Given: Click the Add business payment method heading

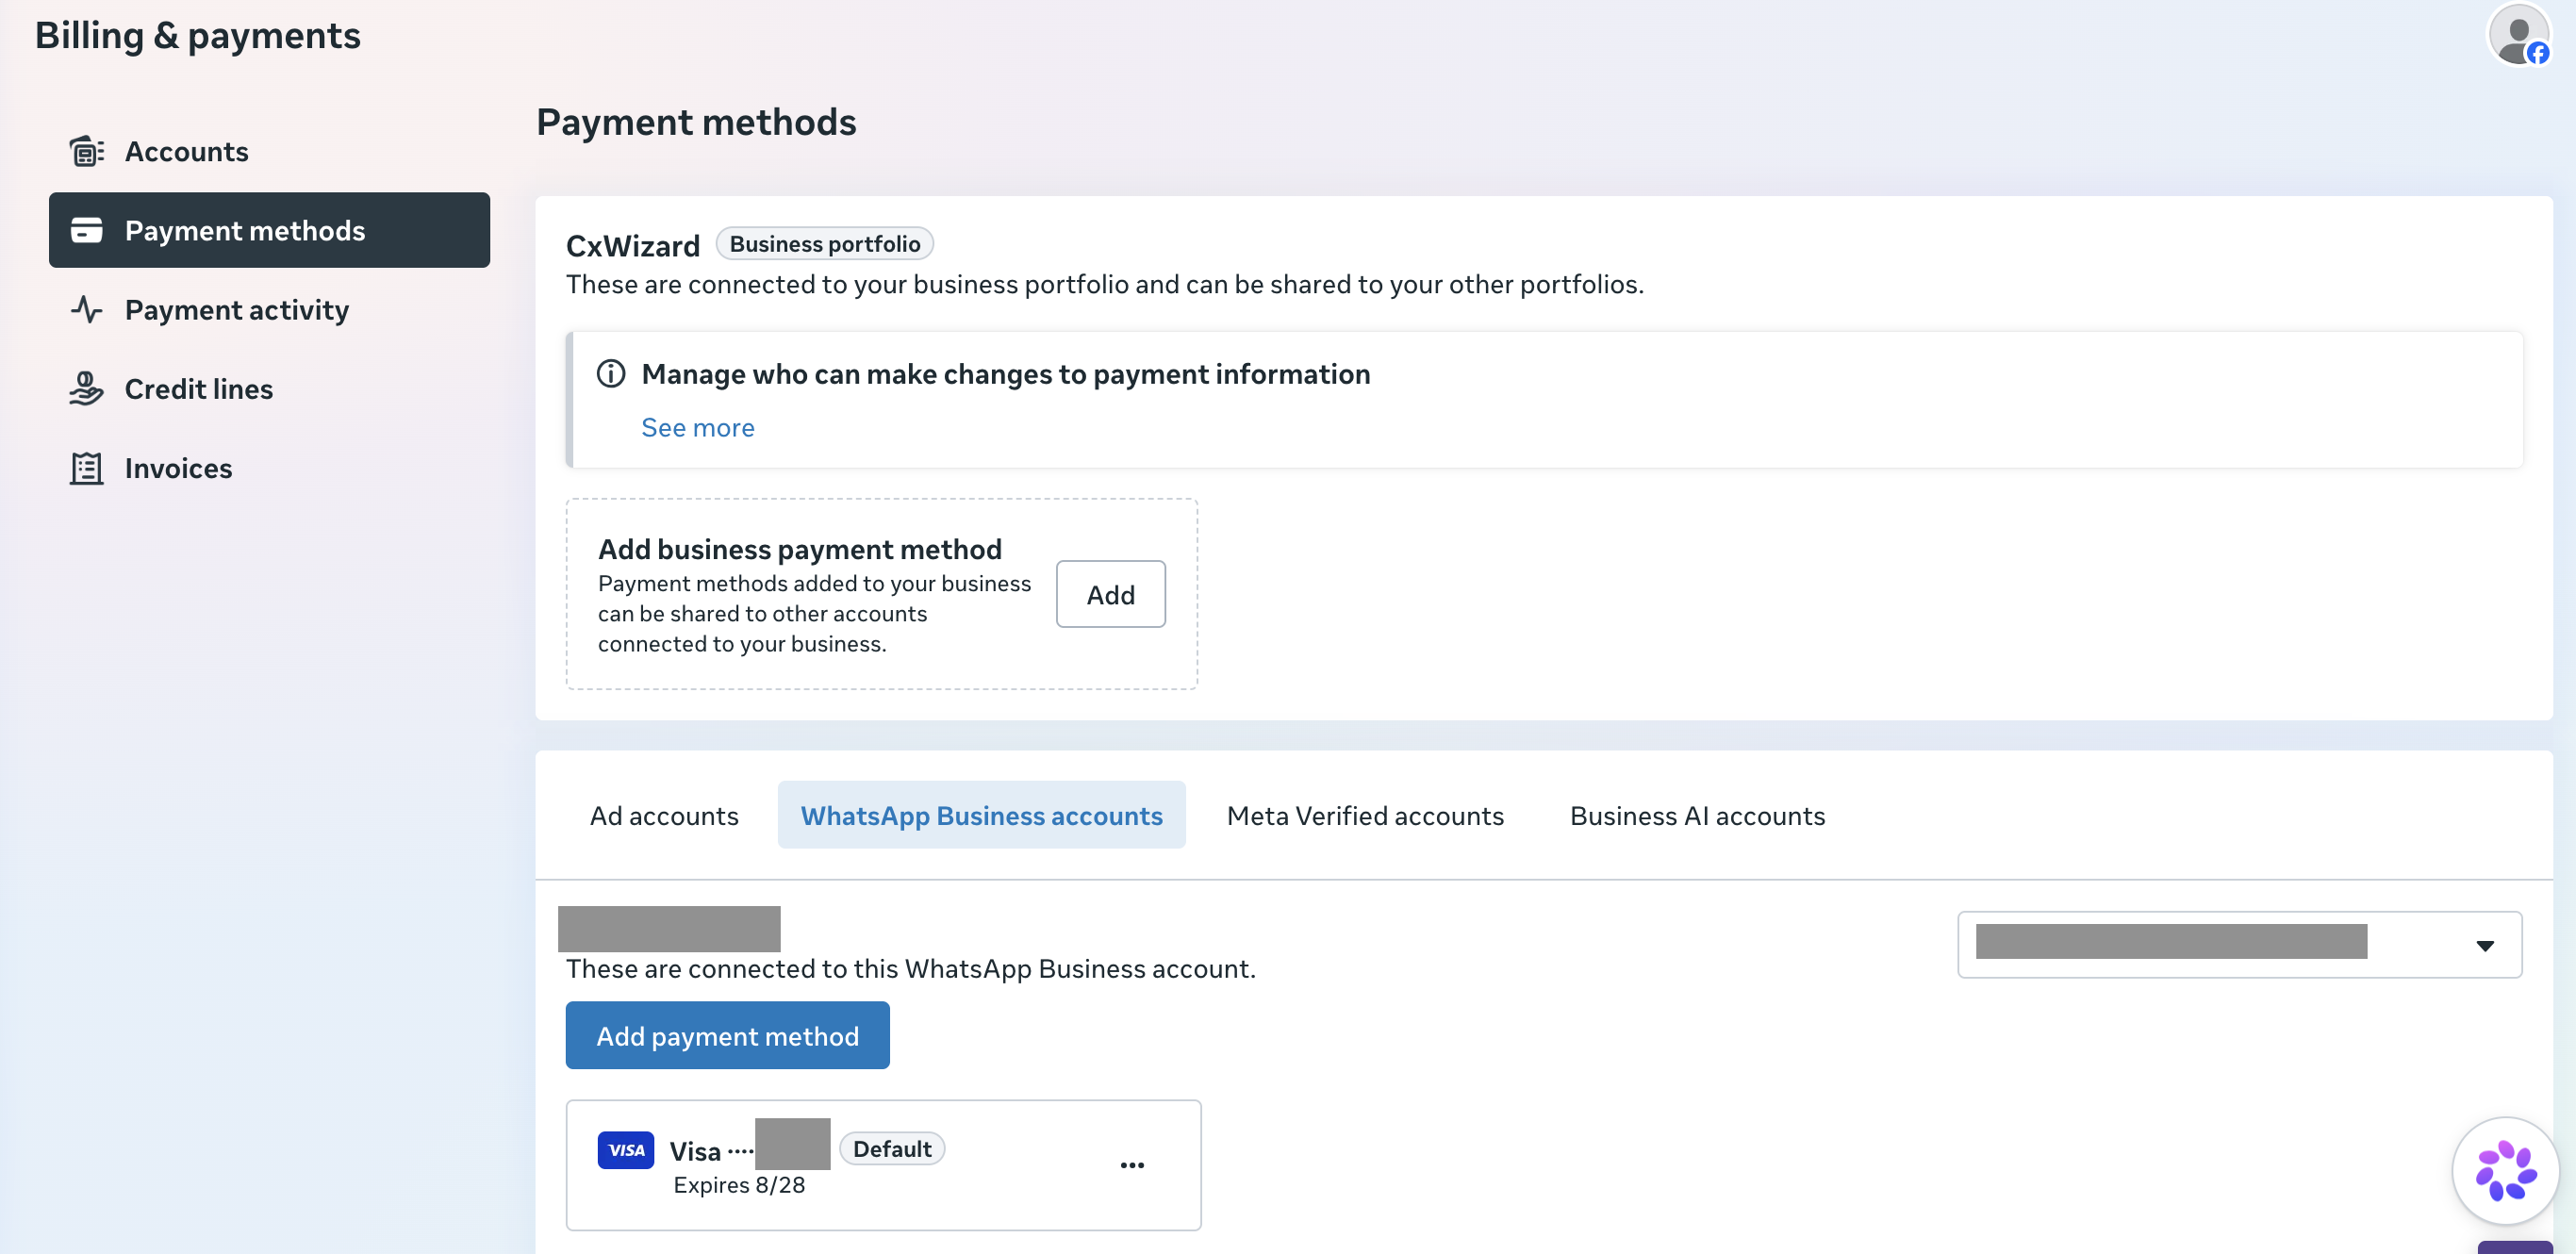Looking at the screenshot, I should (x=800, y=549).
